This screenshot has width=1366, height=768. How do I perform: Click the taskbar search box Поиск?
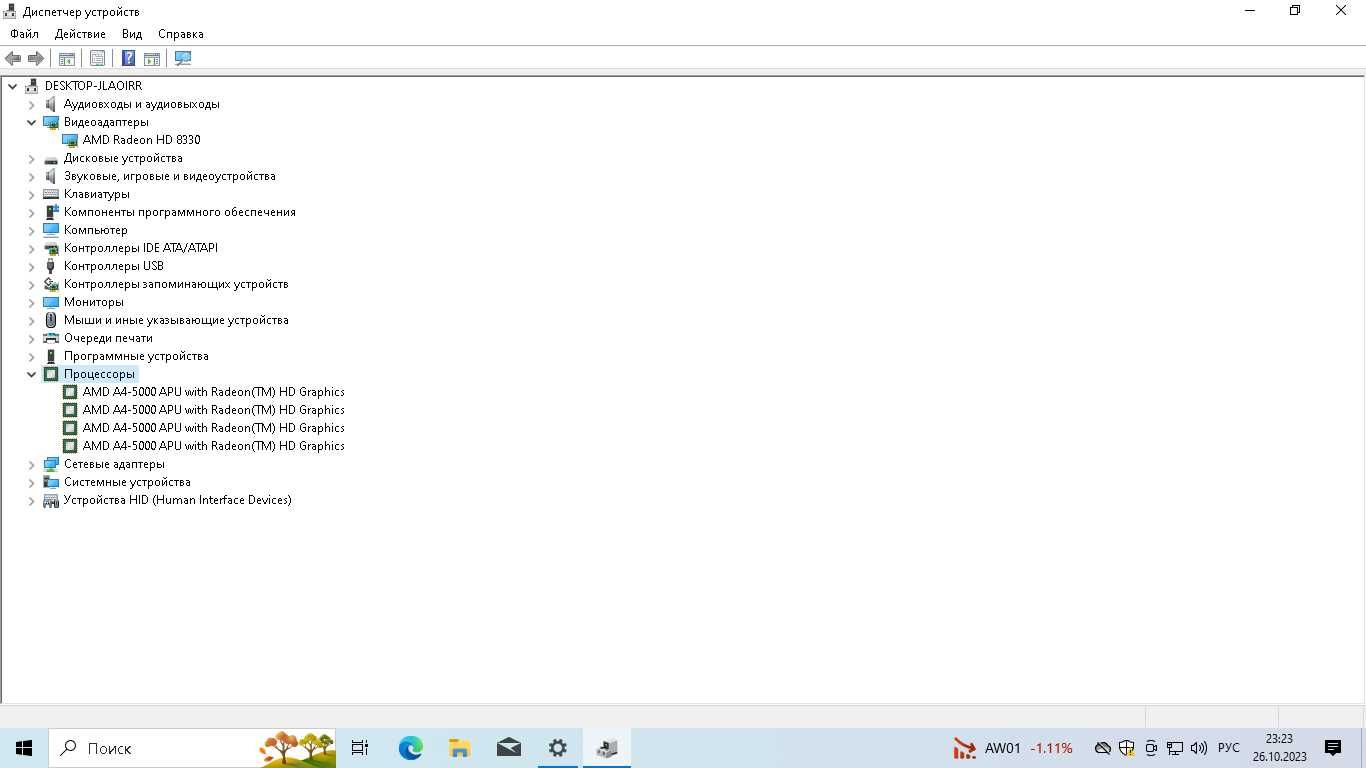193,748
